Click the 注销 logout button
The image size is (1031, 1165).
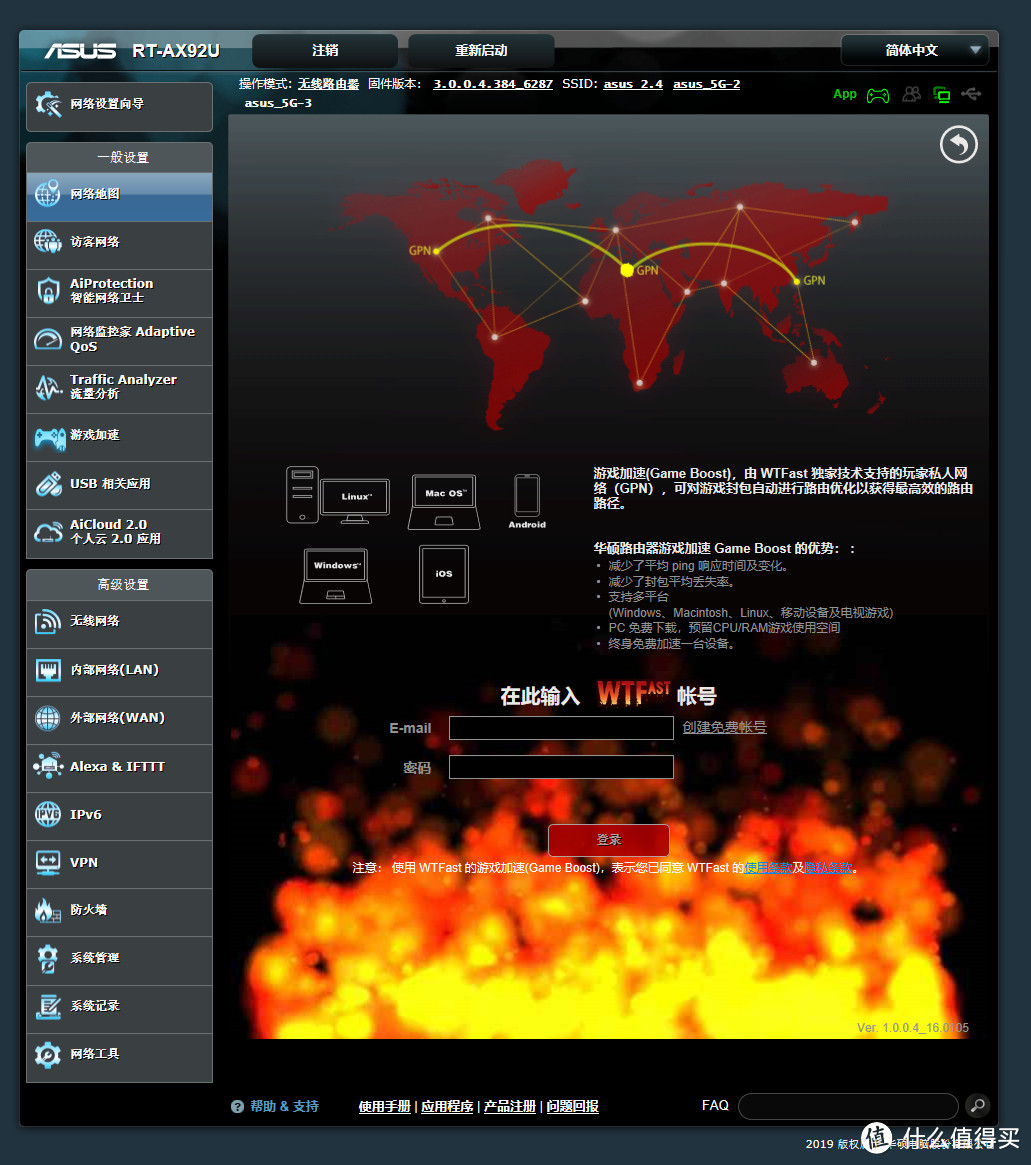(x=325, y=51)
